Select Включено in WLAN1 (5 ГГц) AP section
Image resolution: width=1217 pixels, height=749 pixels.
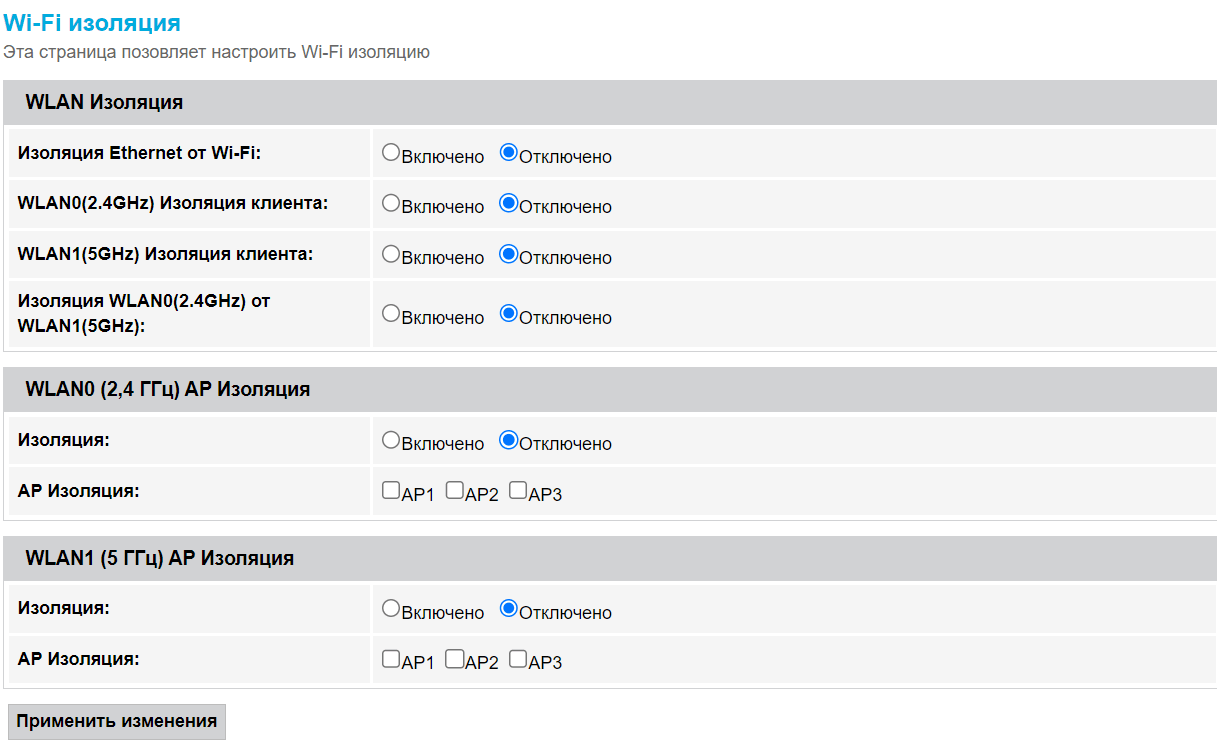(x=391, y=608)
